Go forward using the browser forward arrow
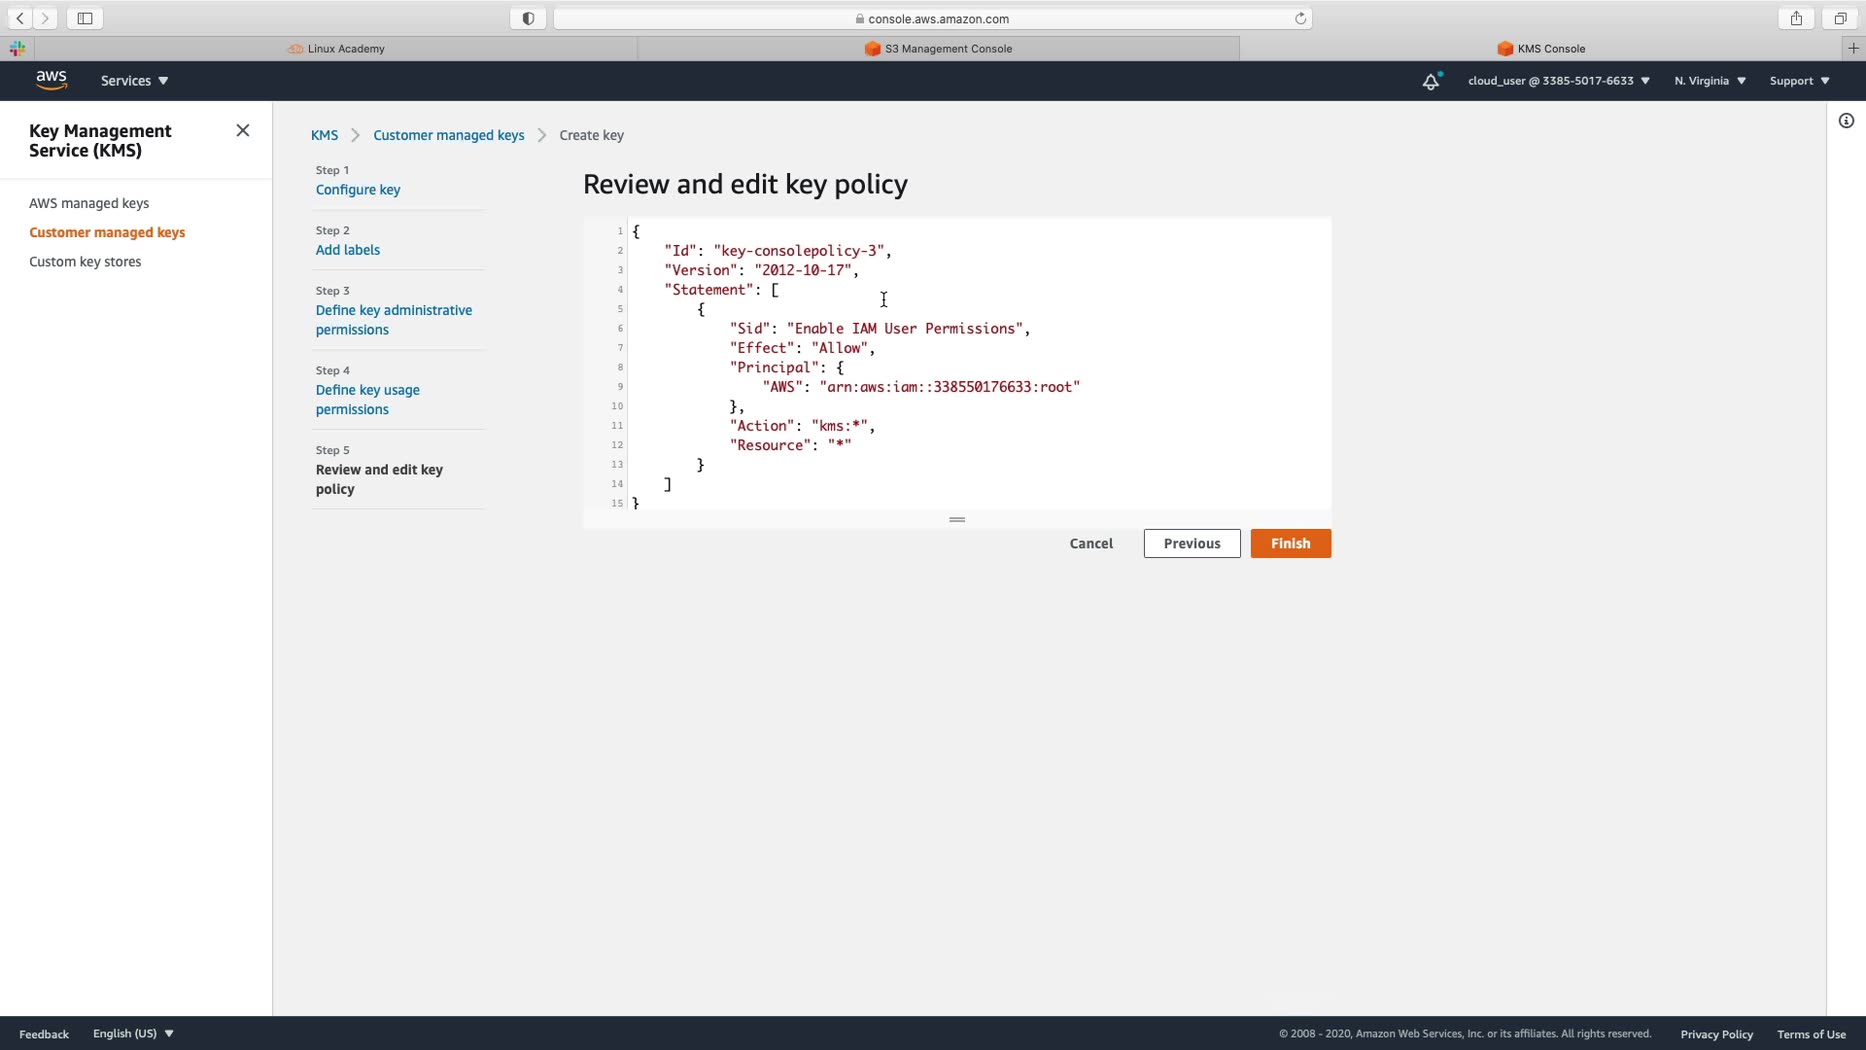1866x1050 pixels. point(45,18)
